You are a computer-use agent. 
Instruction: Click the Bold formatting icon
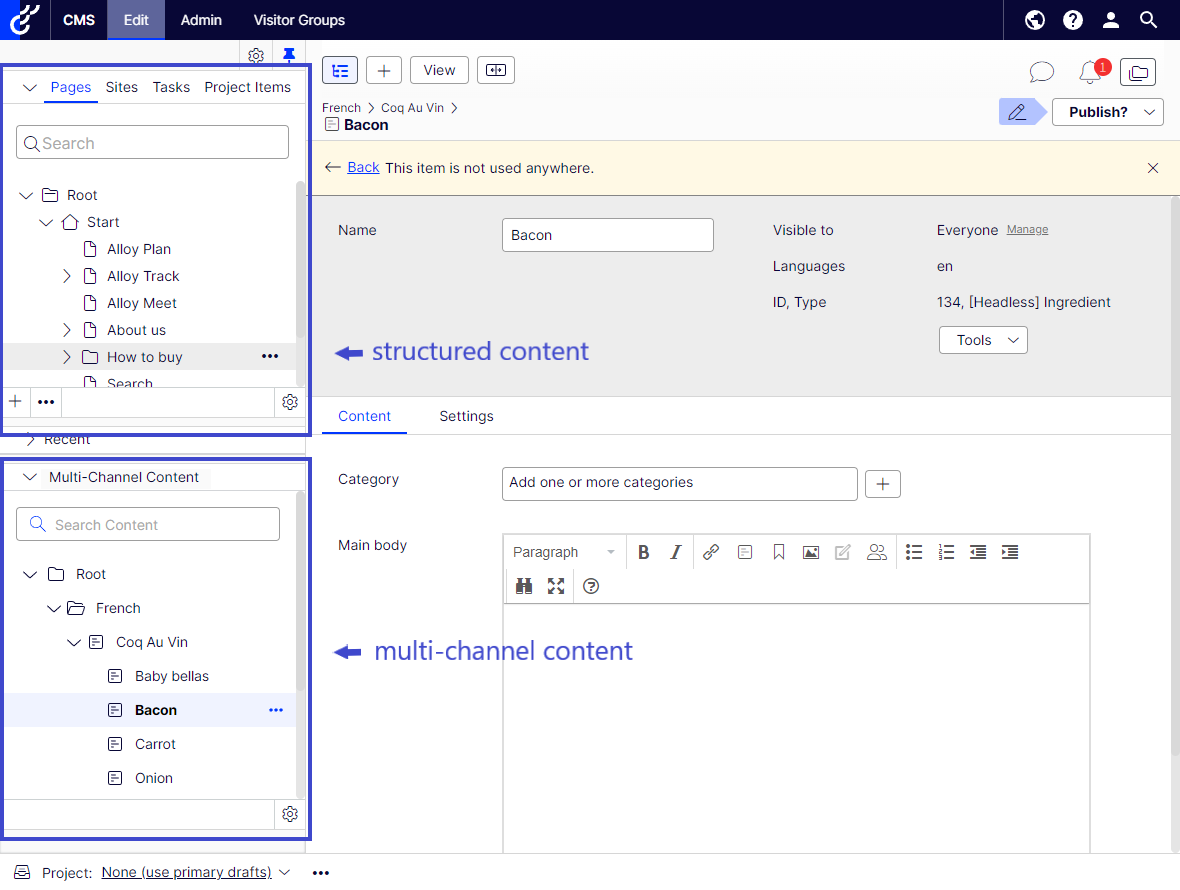(644, 552)
